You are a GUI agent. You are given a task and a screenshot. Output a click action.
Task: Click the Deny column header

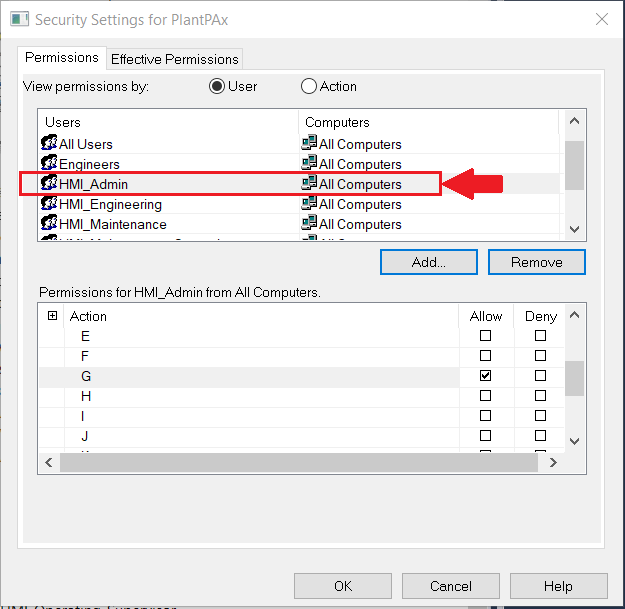540,316
